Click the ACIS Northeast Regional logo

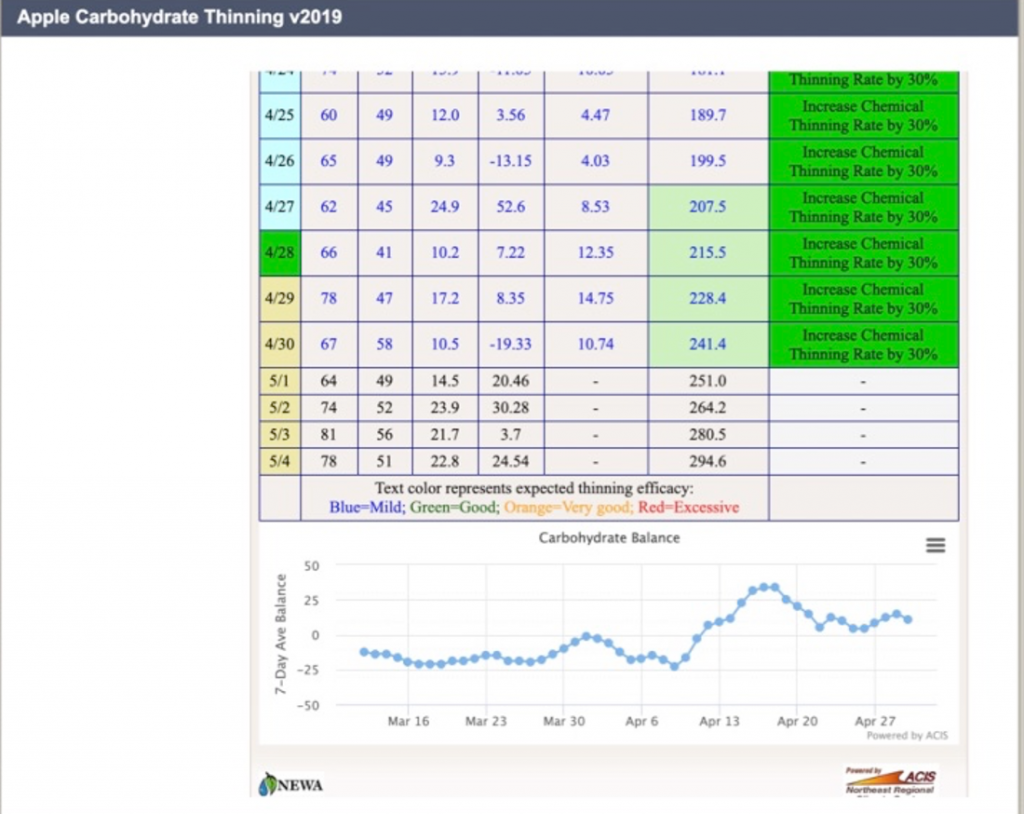click(891, 781)
